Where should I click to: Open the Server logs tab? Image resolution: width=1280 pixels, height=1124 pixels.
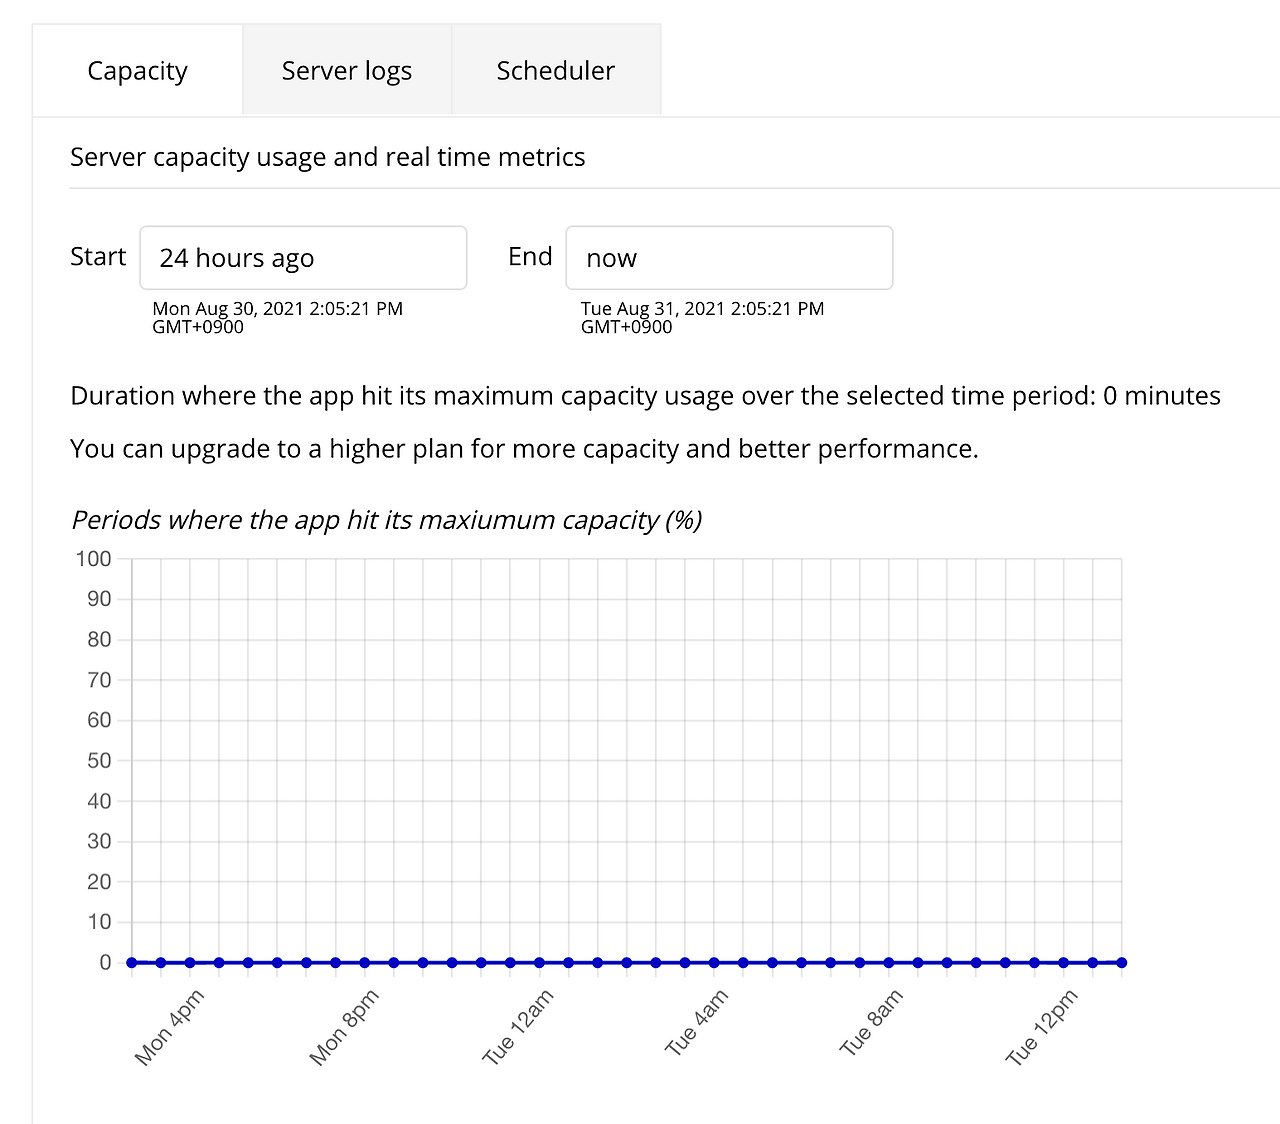[x=347, y=70]
